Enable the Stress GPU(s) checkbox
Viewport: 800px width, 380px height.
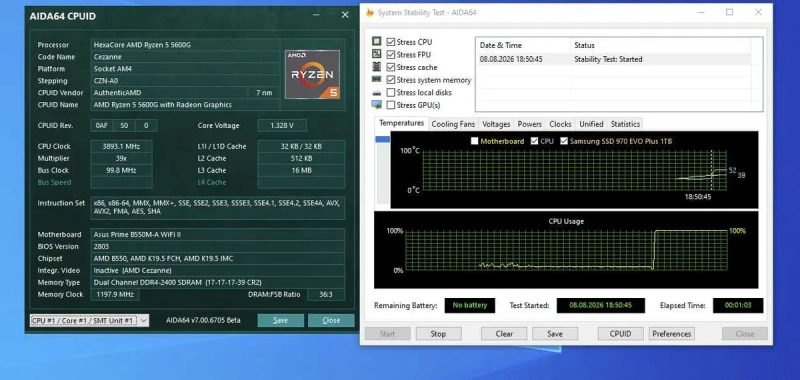coord(391,105)
